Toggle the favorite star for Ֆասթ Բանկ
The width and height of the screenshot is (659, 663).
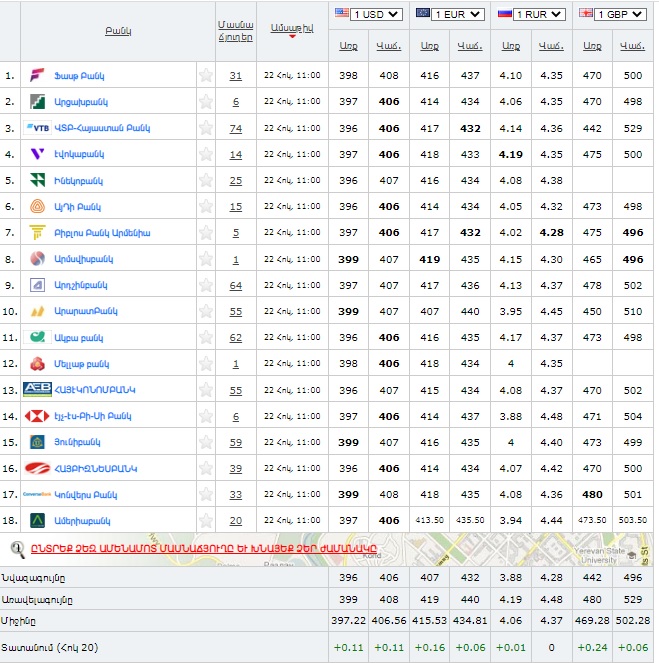[206, 75]
